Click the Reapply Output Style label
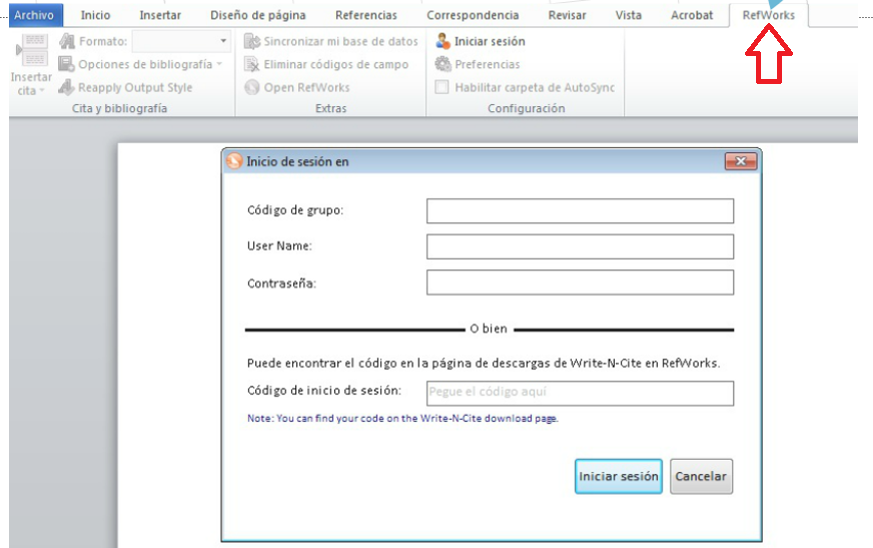Image resolution: width=873 pixels, height=548 pixels. (x=135, y=87)
